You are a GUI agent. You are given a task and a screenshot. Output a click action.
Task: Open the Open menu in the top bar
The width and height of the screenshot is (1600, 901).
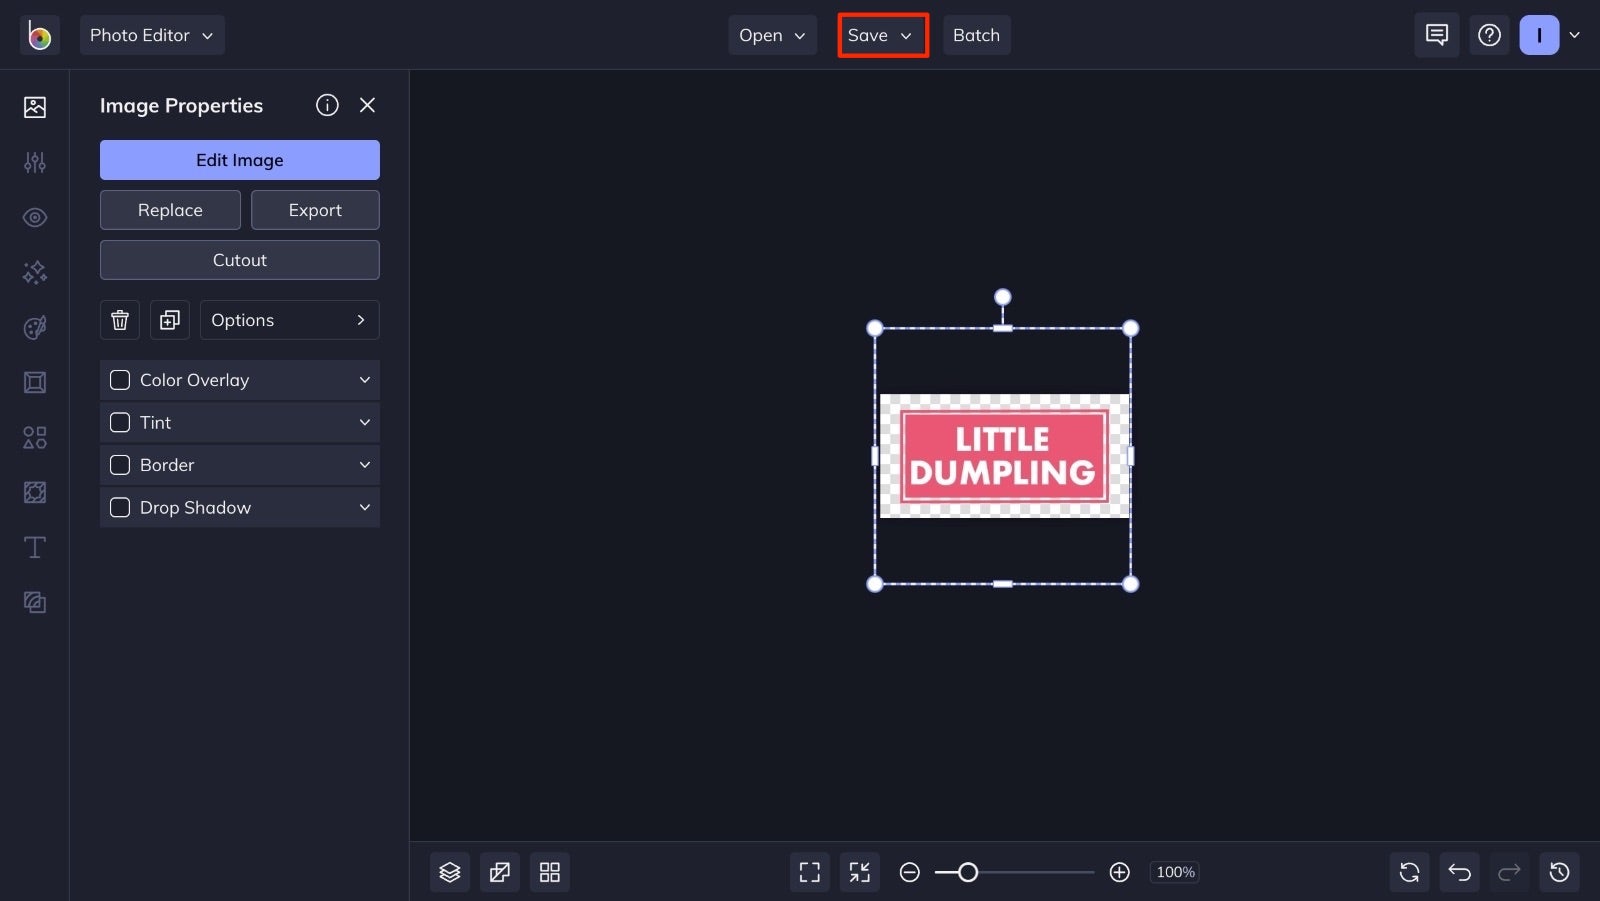(771, 35)
